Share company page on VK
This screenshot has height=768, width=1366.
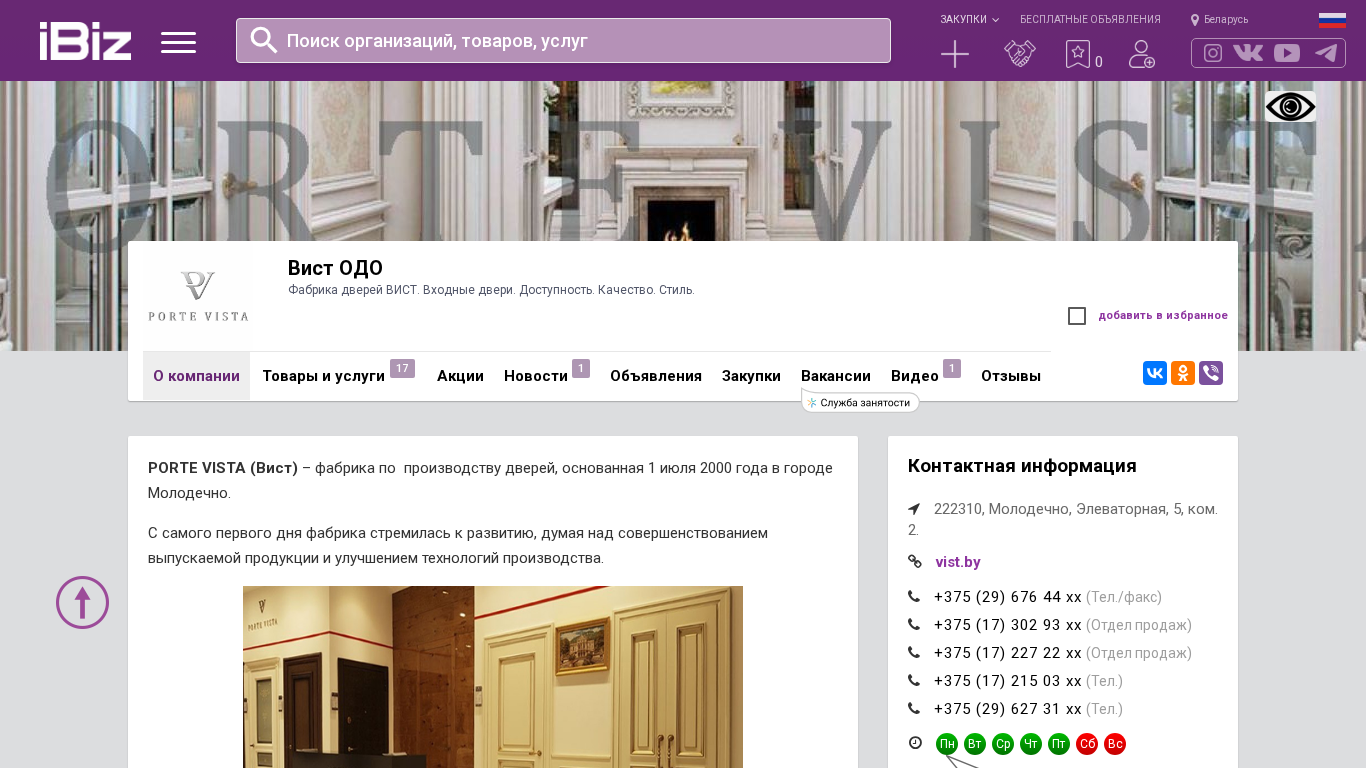tap(1155, 373)
